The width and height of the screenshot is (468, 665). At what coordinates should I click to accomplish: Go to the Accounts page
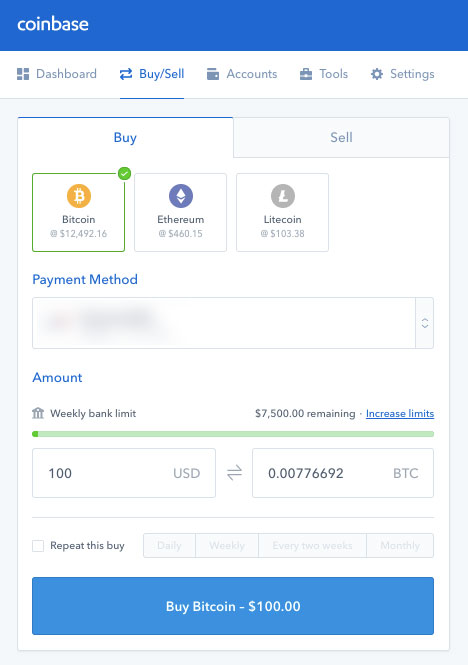(x=242, y=74)
